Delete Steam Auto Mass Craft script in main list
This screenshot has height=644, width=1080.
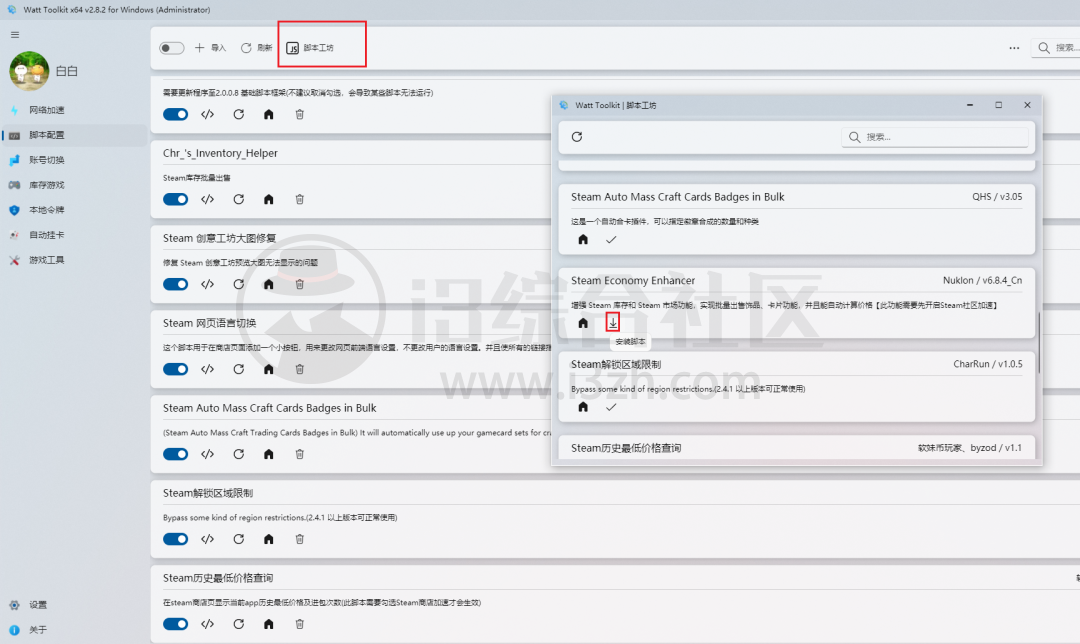tap(300, 454)
